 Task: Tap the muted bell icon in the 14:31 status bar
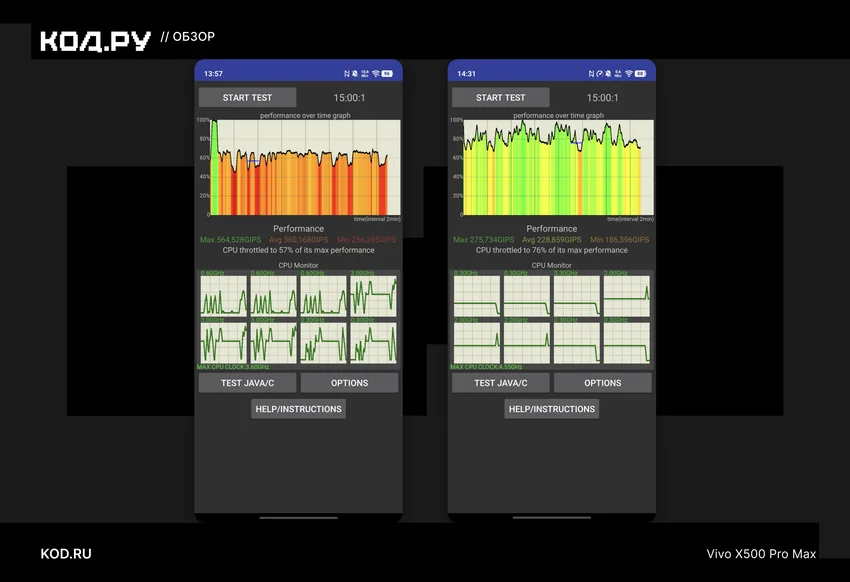[608, 74]
